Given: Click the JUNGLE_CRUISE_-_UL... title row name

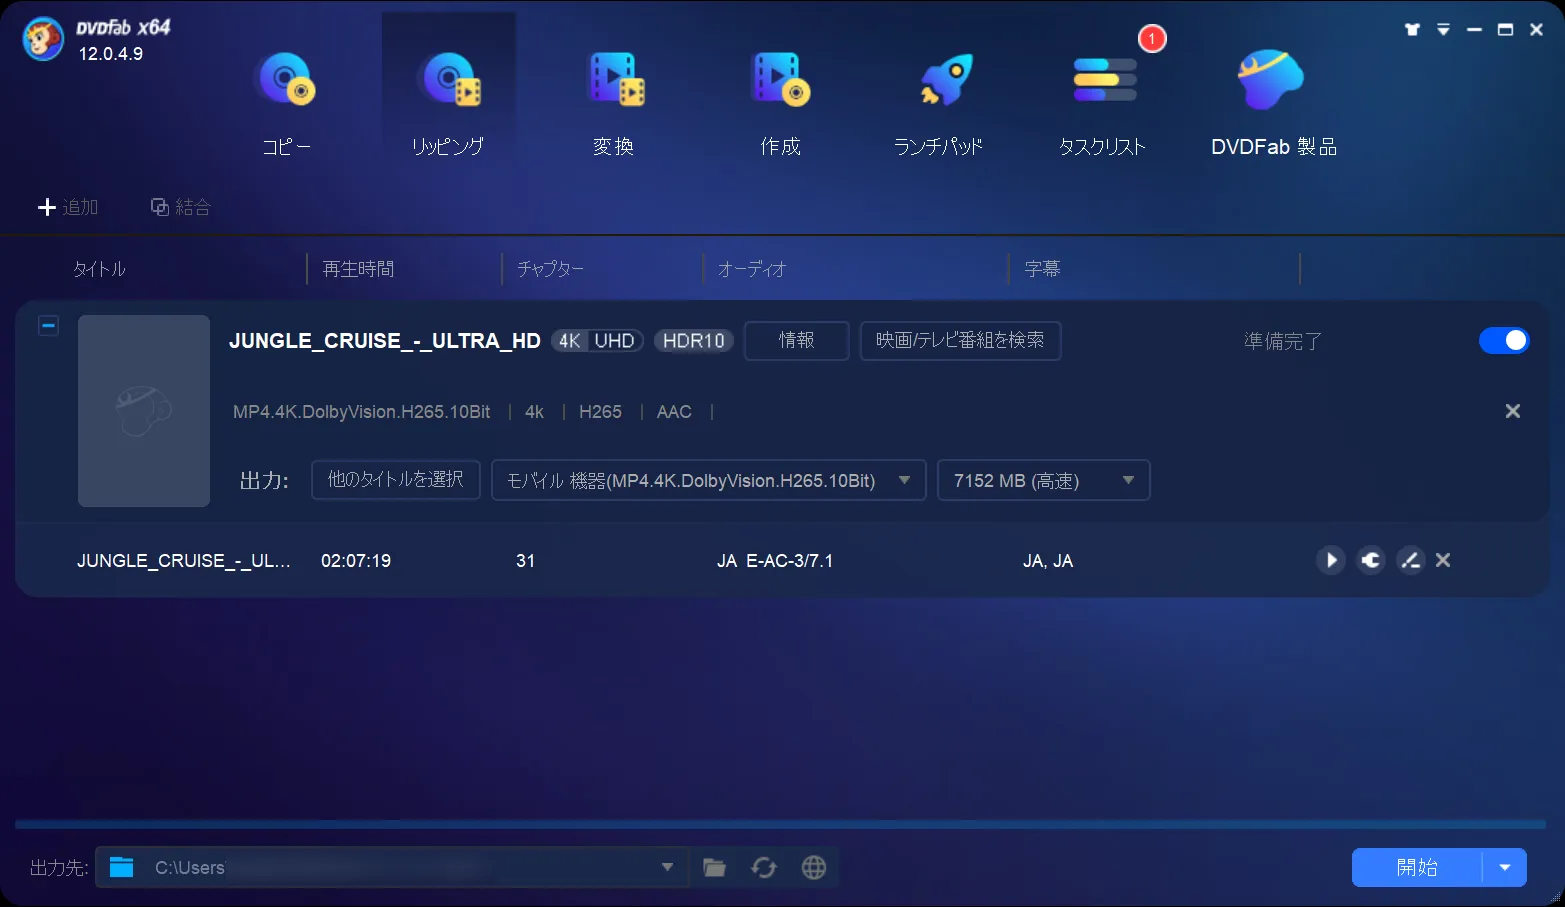Looking at the screenshot, I should click(x=184, y=561).
